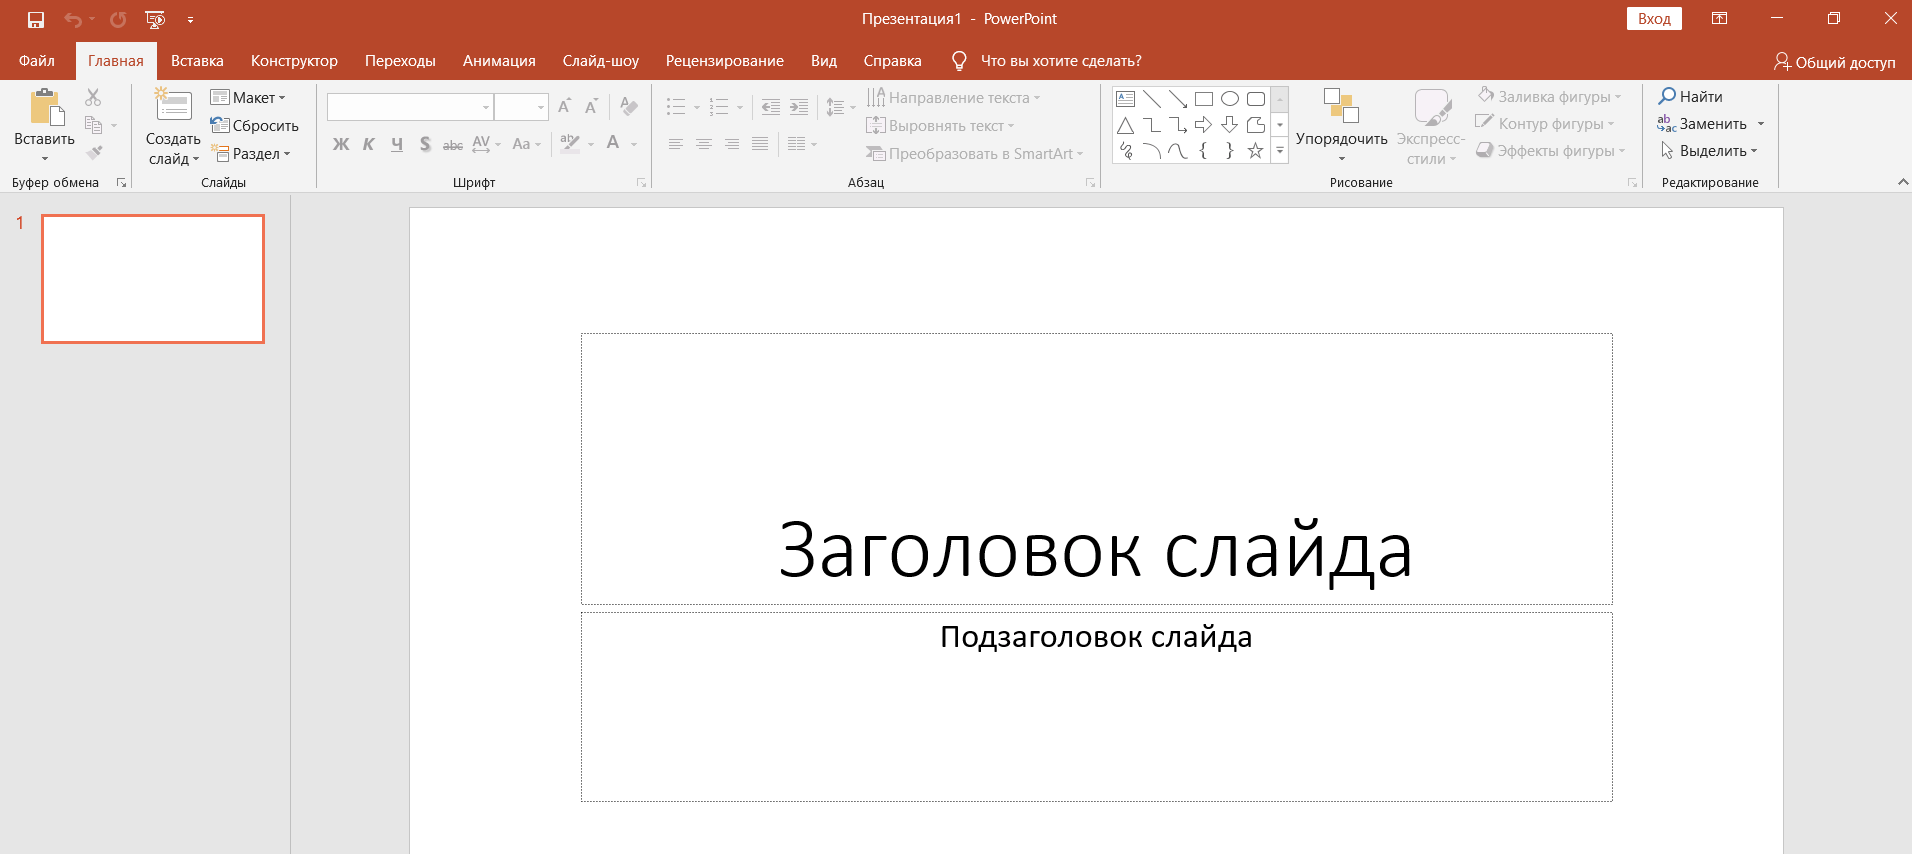Toggle italic К formatting

(369, 144)
